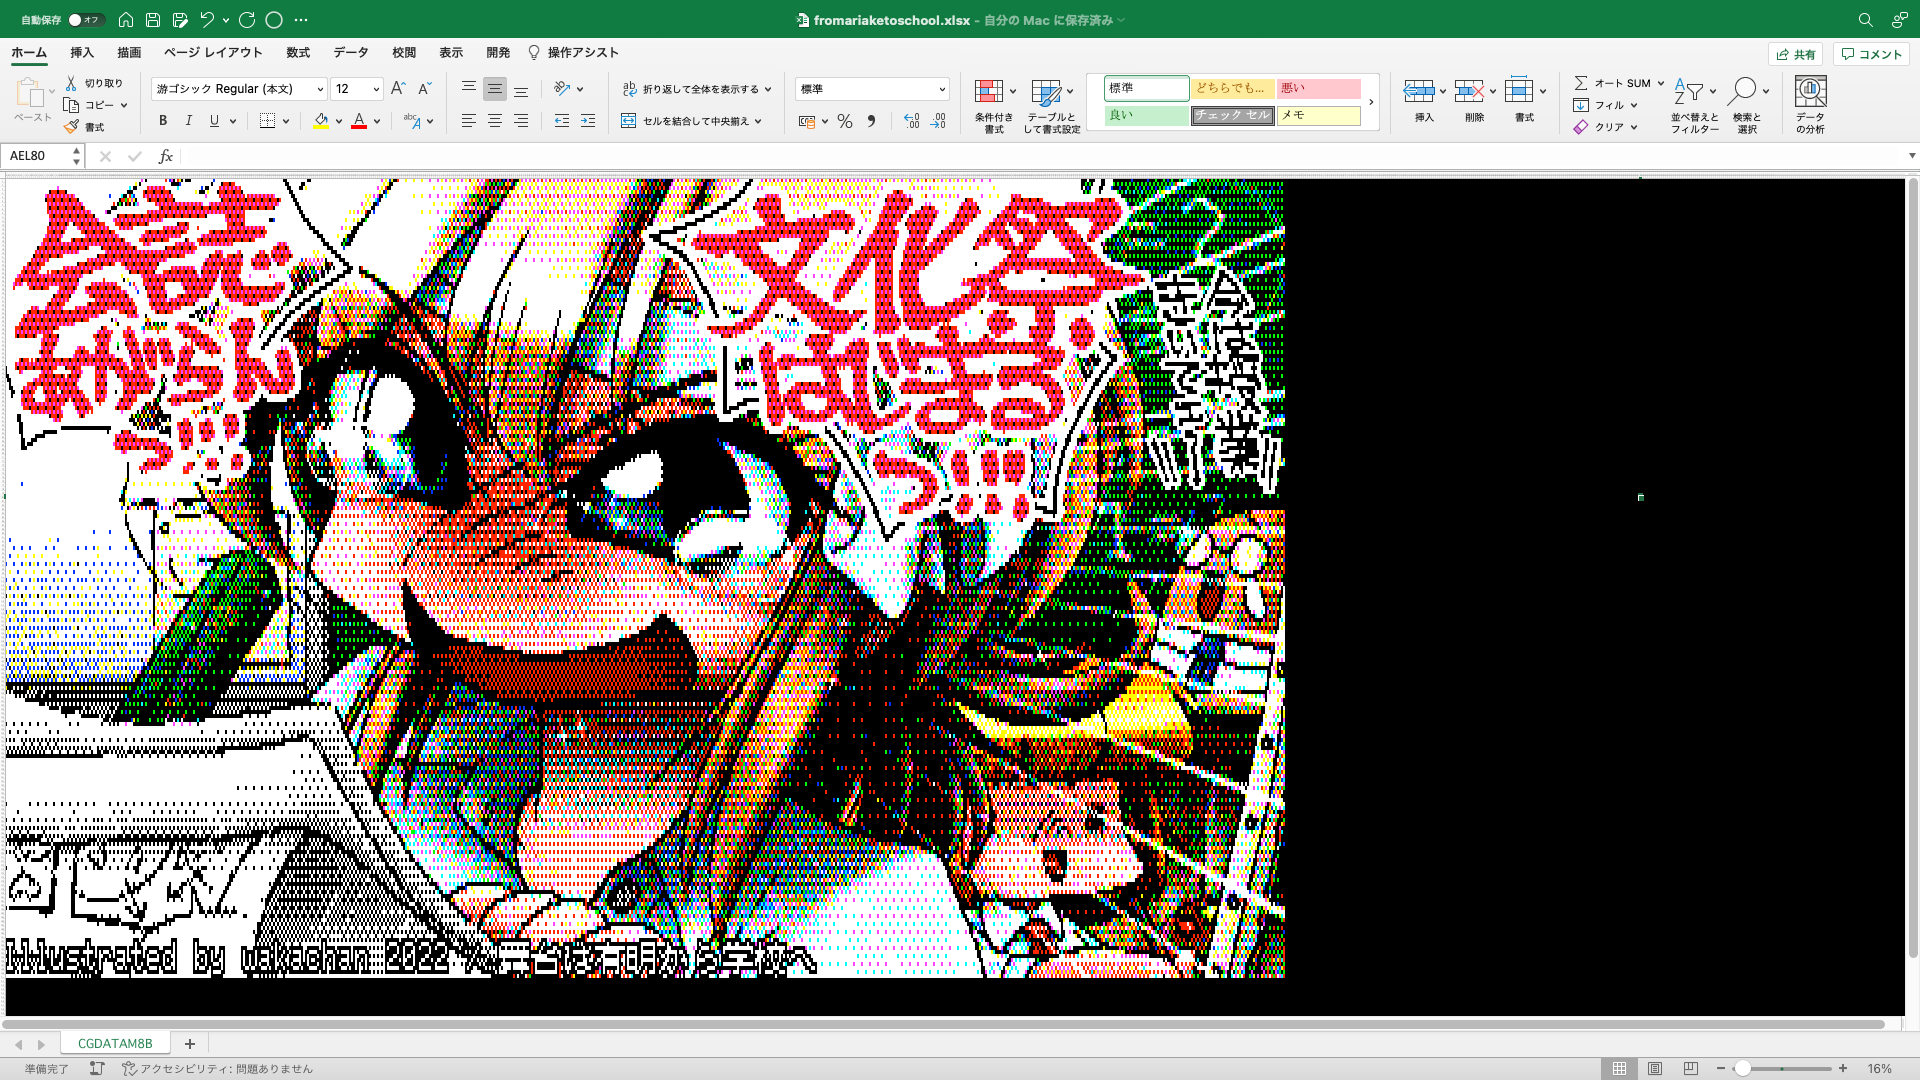Click the percent style icon
Viewport: 1920px width, 1080px height.
(845, 121)
